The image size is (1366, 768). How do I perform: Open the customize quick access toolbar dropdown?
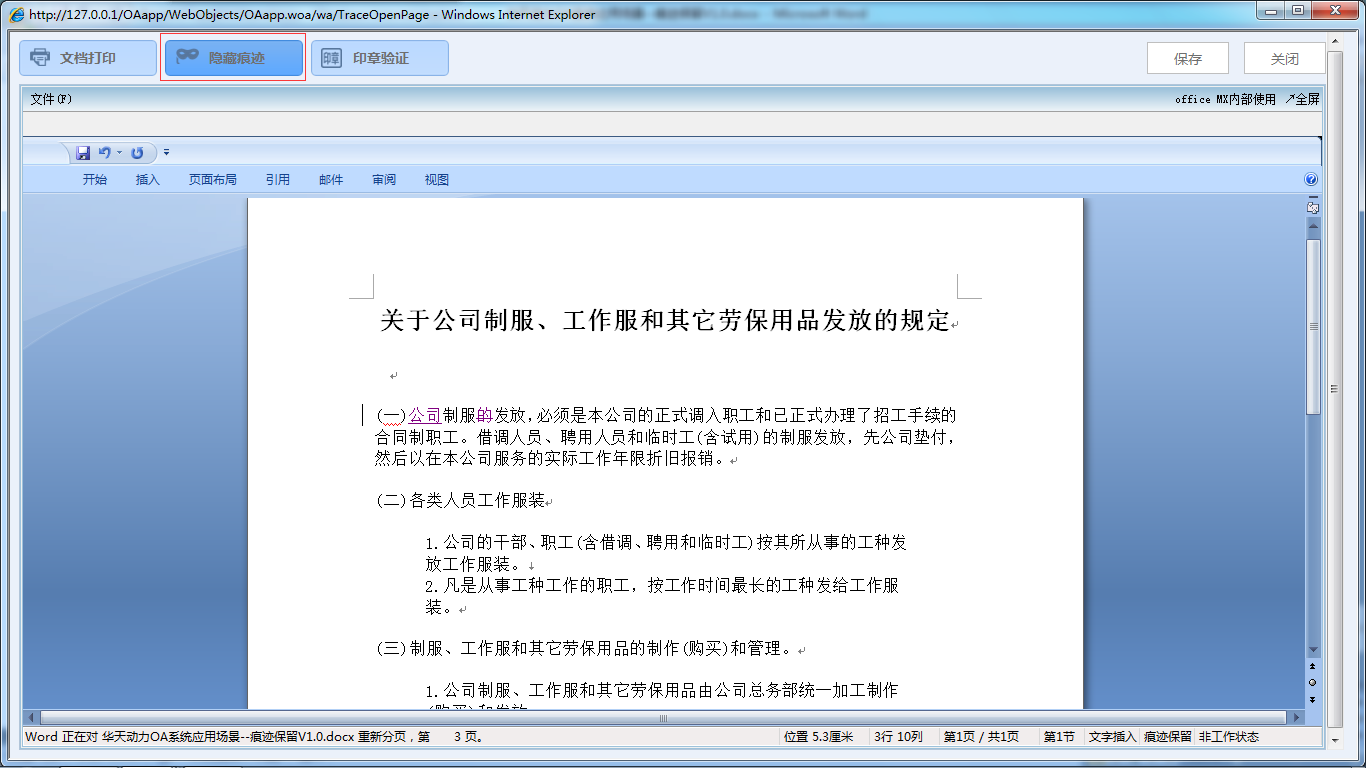coord(166,152)
